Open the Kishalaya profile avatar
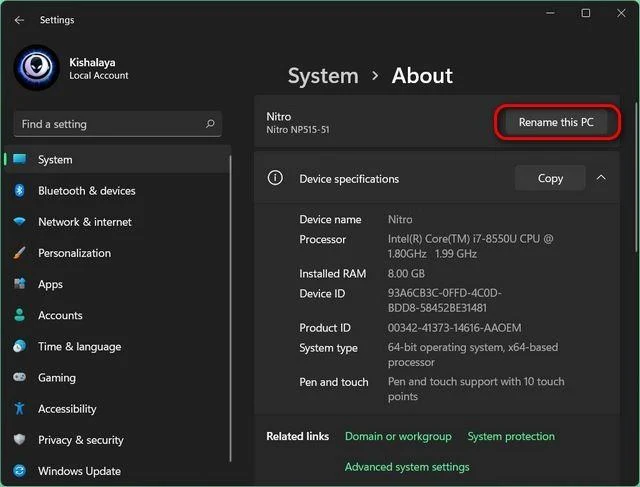Screen dimensions: 640x487 pyautogui.click(x=37, y=68)
